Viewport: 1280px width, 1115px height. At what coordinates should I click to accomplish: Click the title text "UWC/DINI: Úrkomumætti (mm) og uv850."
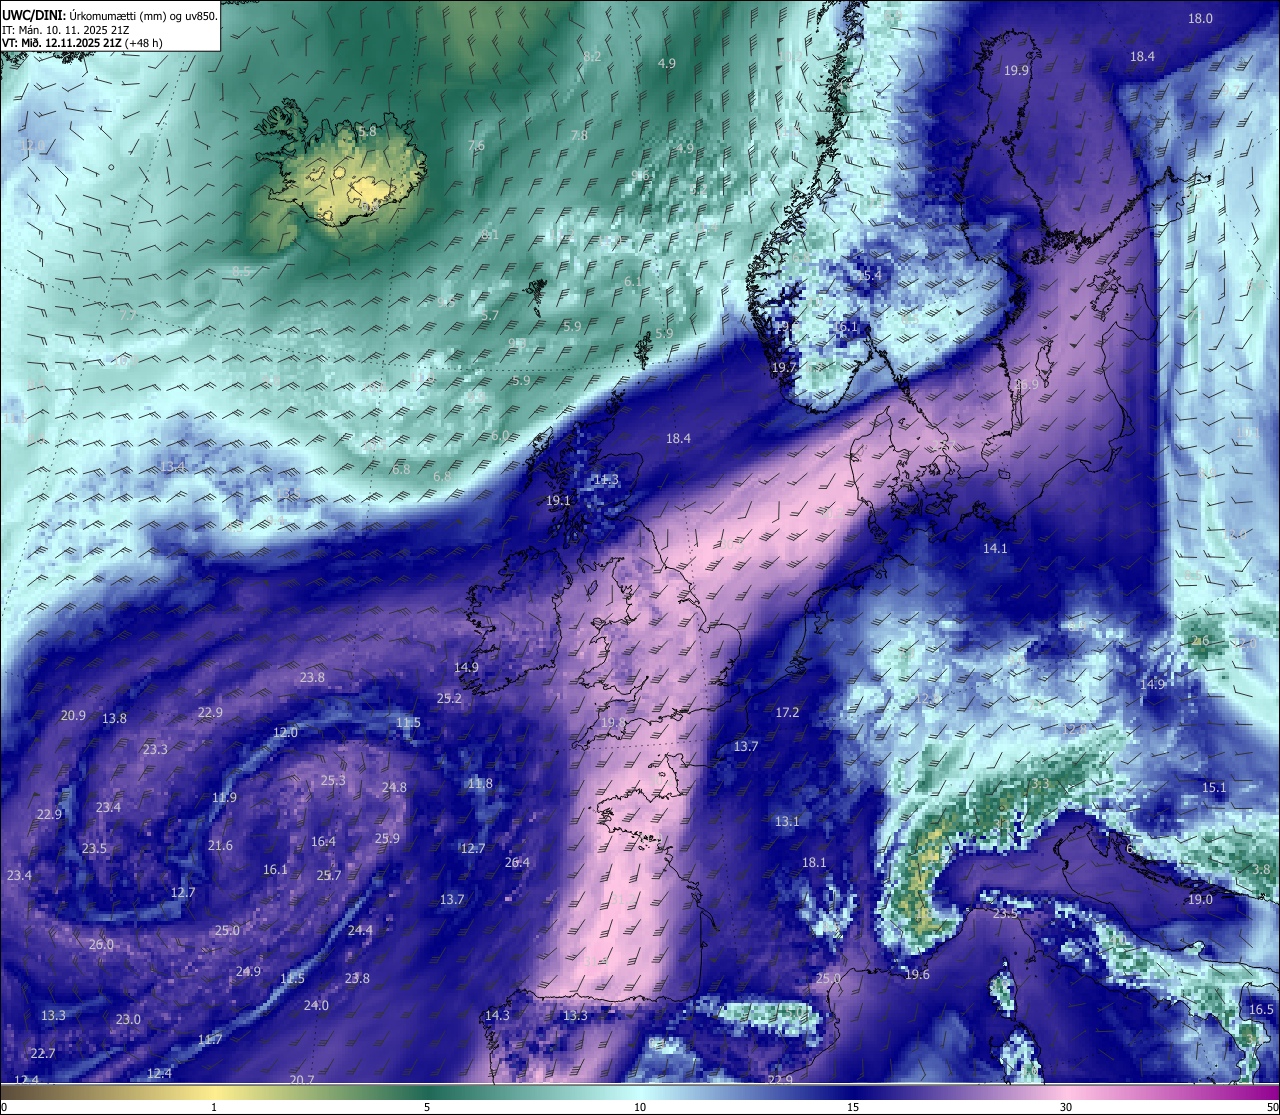click(110, 15)
